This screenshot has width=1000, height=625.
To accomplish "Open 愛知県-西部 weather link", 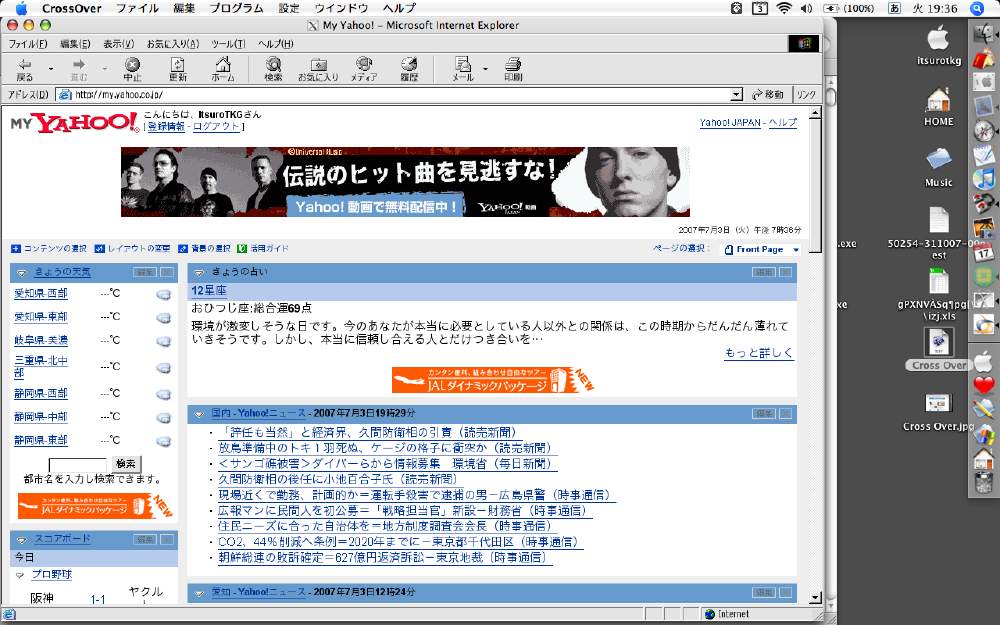I will [41, 293].
